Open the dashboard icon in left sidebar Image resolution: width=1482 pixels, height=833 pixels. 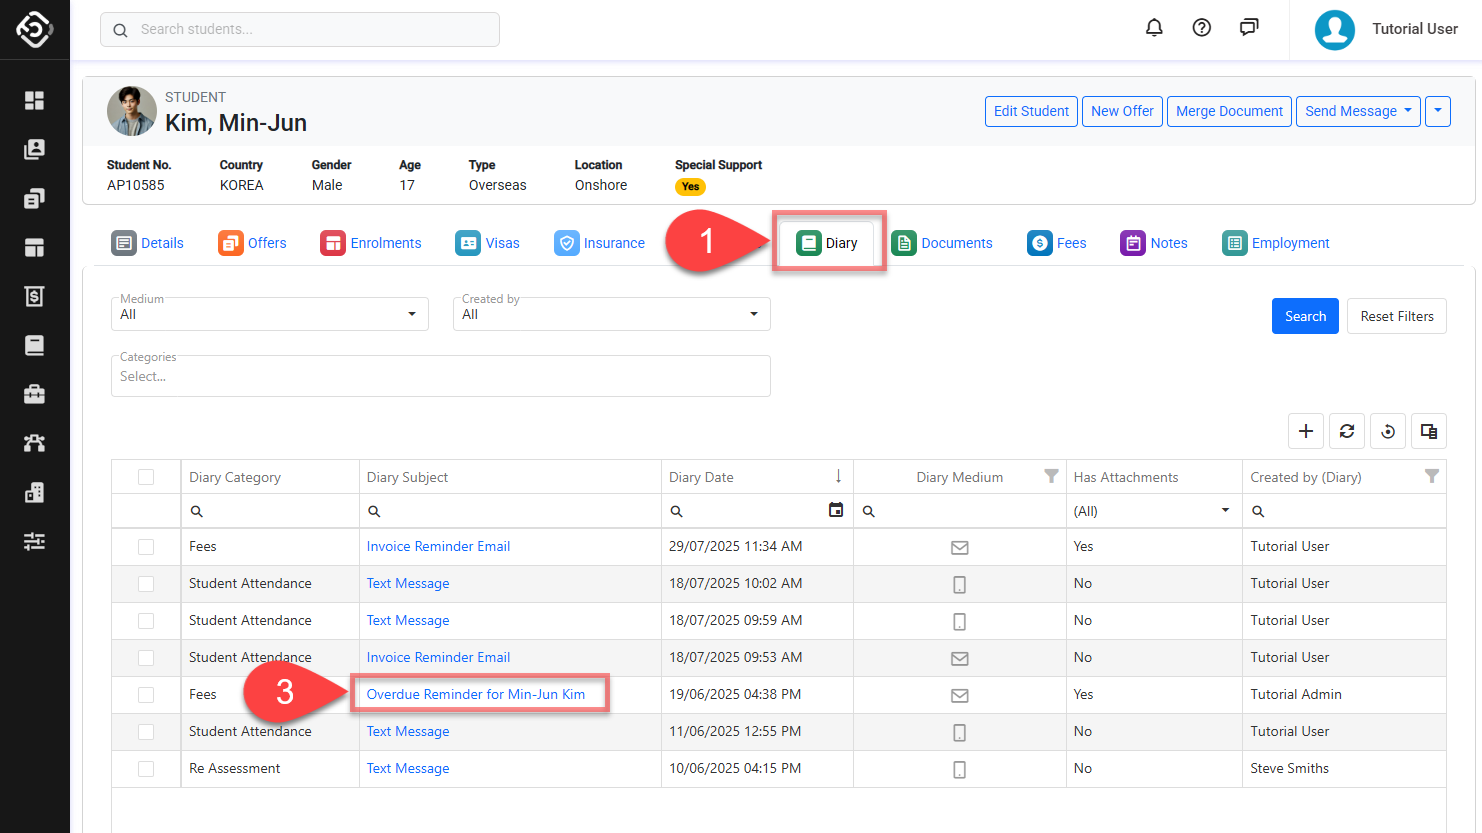34,100
